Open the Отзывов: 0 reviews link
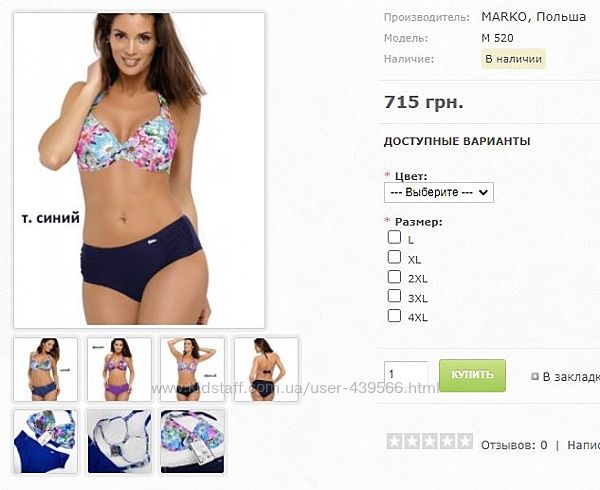Viewport: 600px width, 490px height. (514, 445)
